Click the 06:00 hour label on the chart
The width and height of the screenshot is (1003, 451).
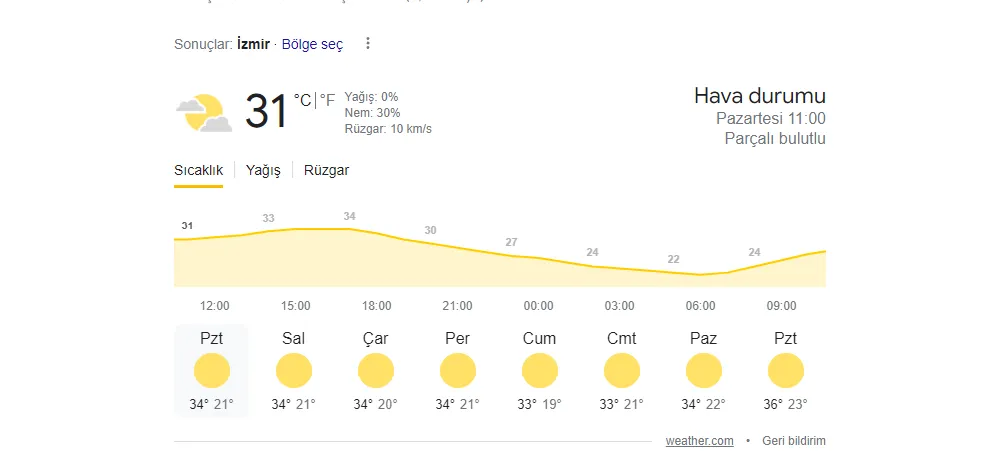(x=700, y=306)
